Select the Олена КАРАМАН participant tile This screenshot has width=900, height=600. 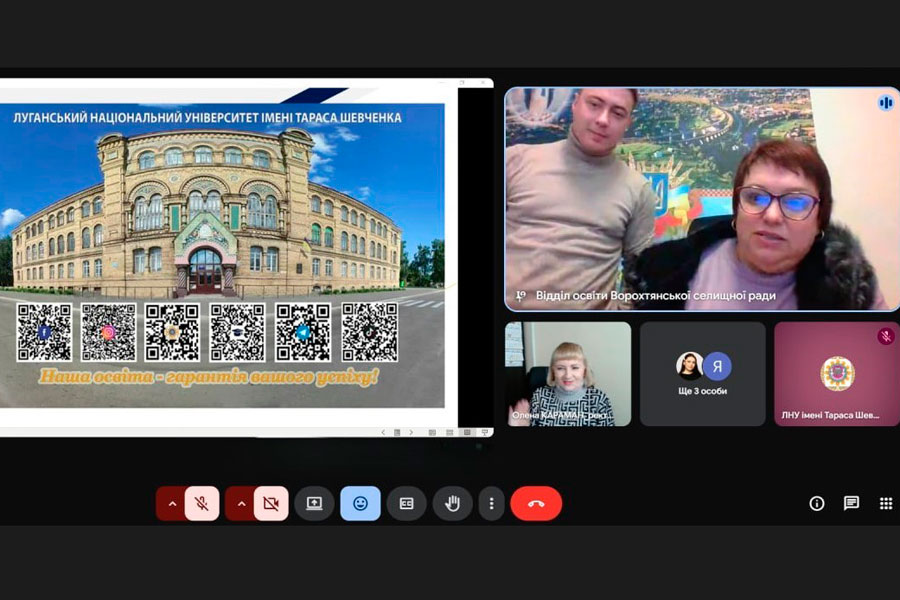tap(568, 374)
